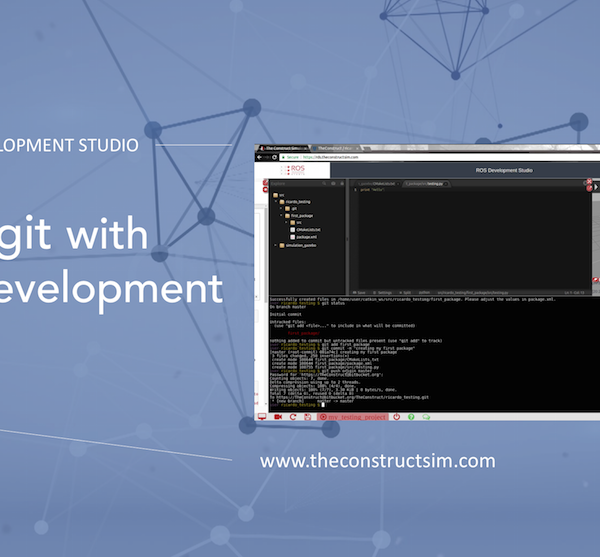Click the monitor icon in bottom toolbar
600x557 pixels.
tap(262, 417)
